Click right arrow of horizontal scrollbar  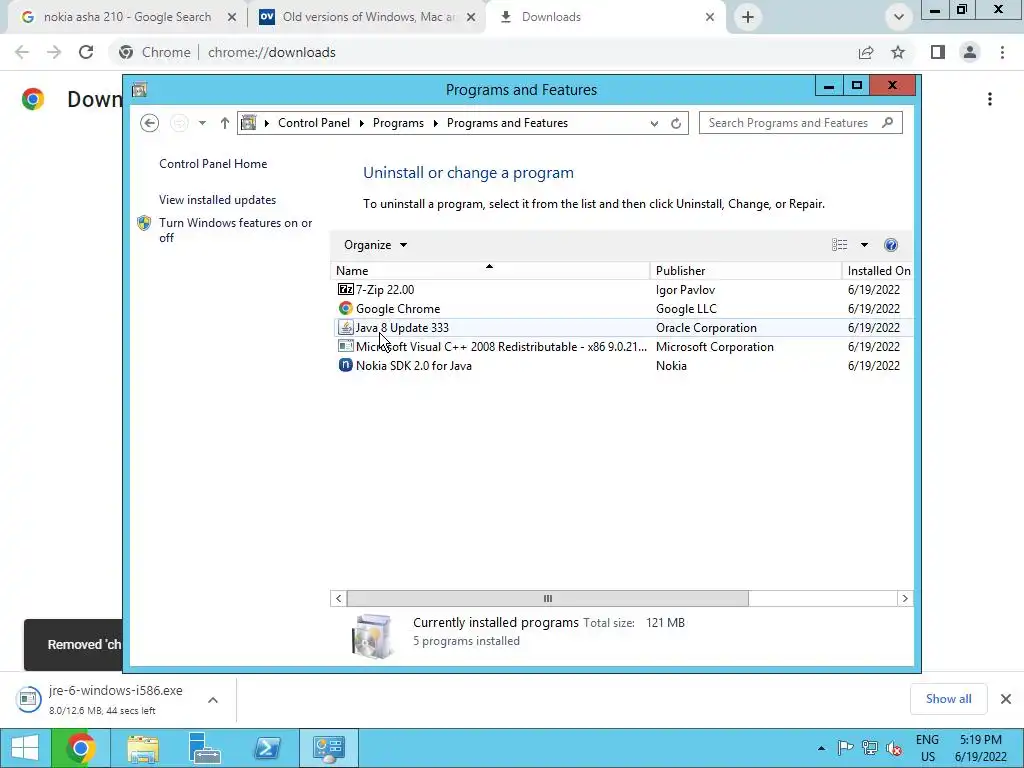pos(904,598)
